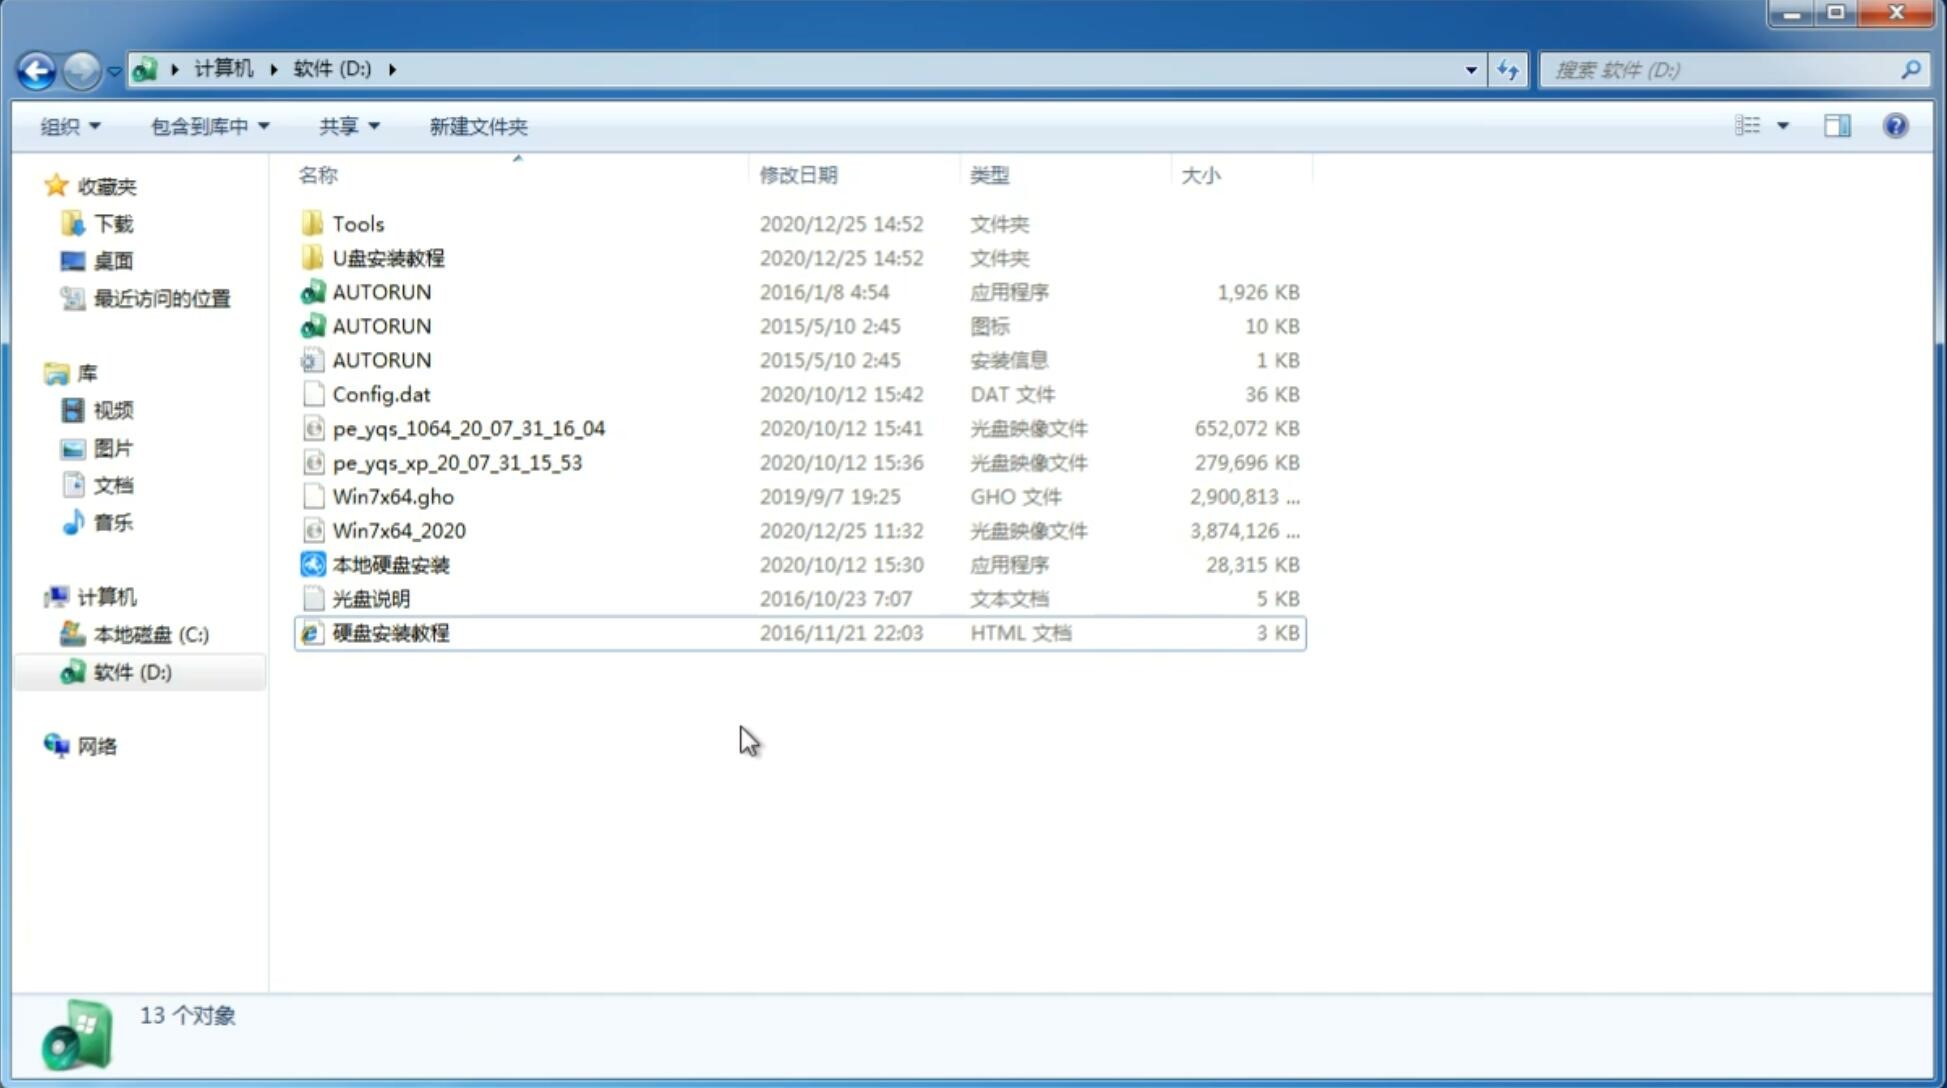Viewport: 1947px width, 1088px height.
Task: Open 硬盘安装教程 HTML document
Action: (x=390, y=632)
